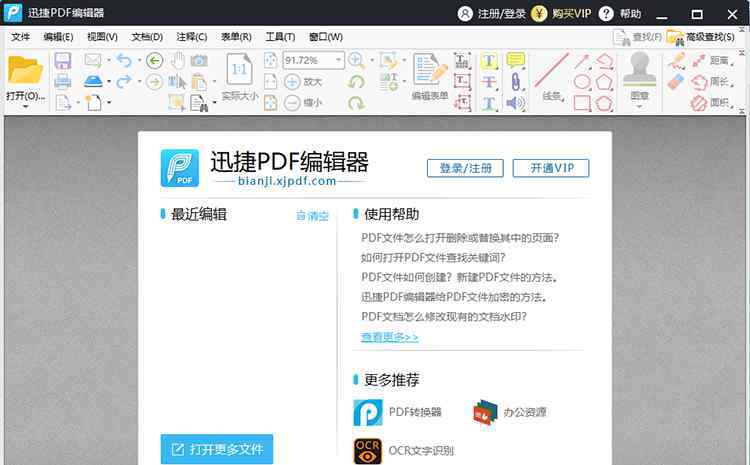
Task: Select the Snapshot camera icon
Action: pyautogui.click(x=199, y=61)
